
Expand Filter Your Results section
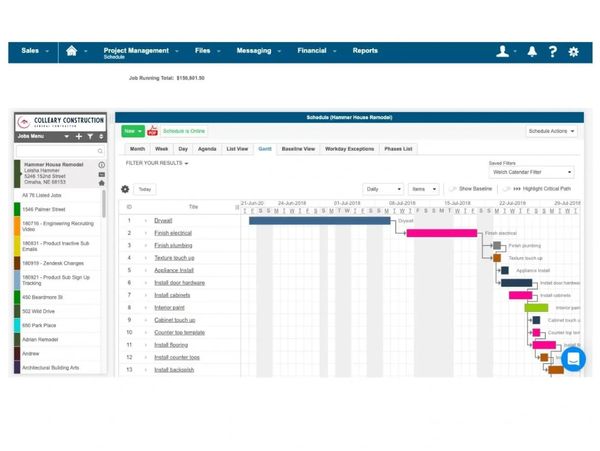pos(157,163)
